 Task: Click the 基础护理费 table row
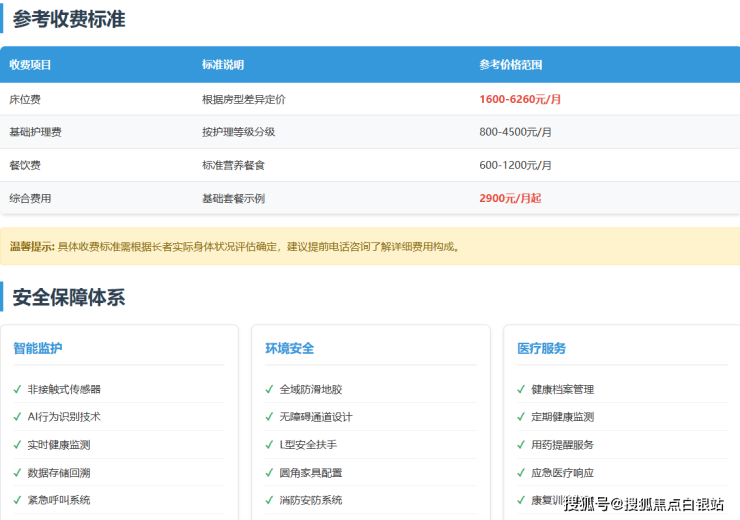click(370, 132)
